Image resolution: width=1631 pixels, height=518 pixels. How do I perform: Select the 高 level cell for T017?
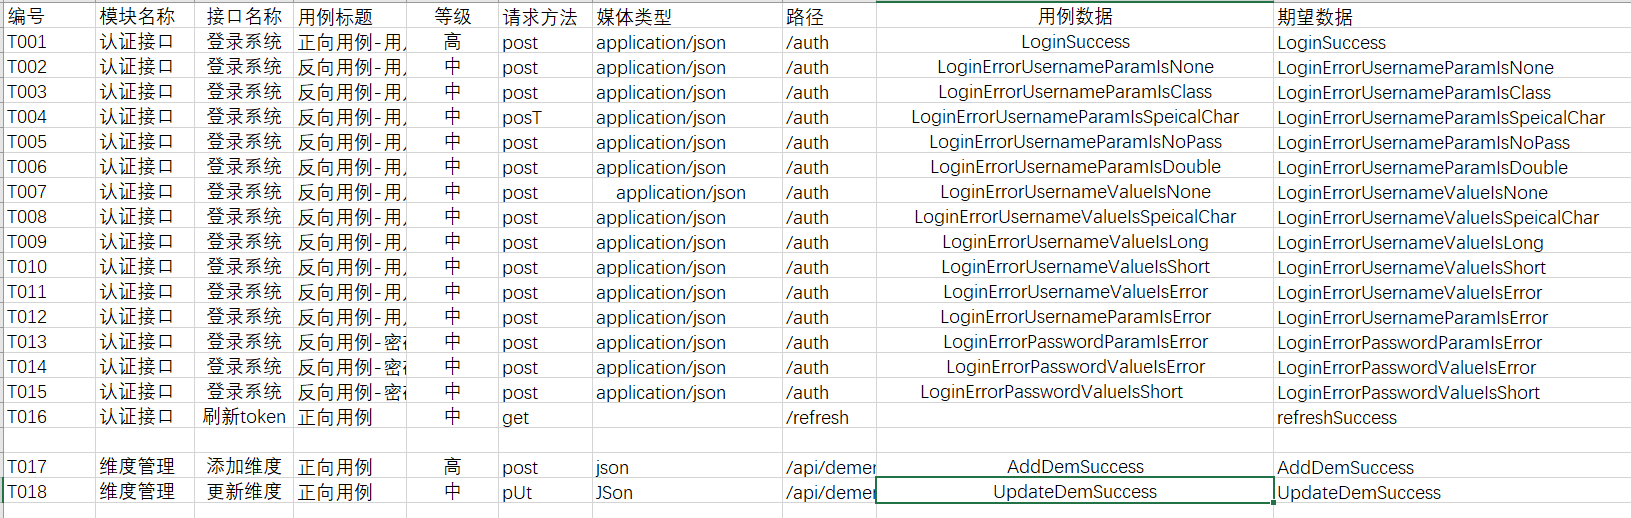pyautogui.click(x=452, y=467)
